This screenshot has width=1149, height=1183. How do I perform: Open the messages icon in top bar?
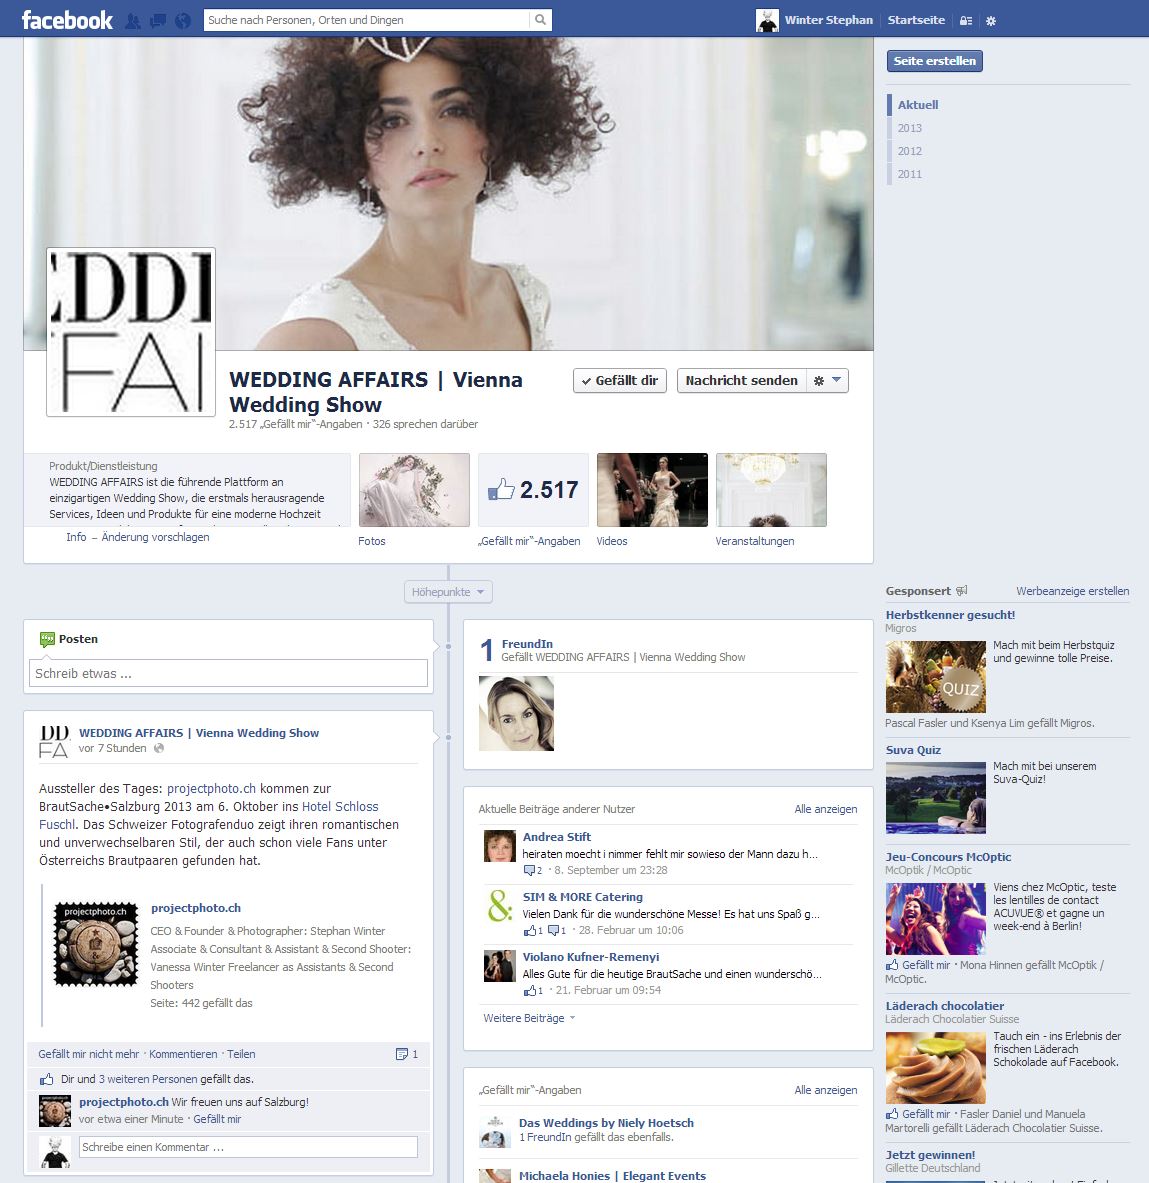[158, 20]
